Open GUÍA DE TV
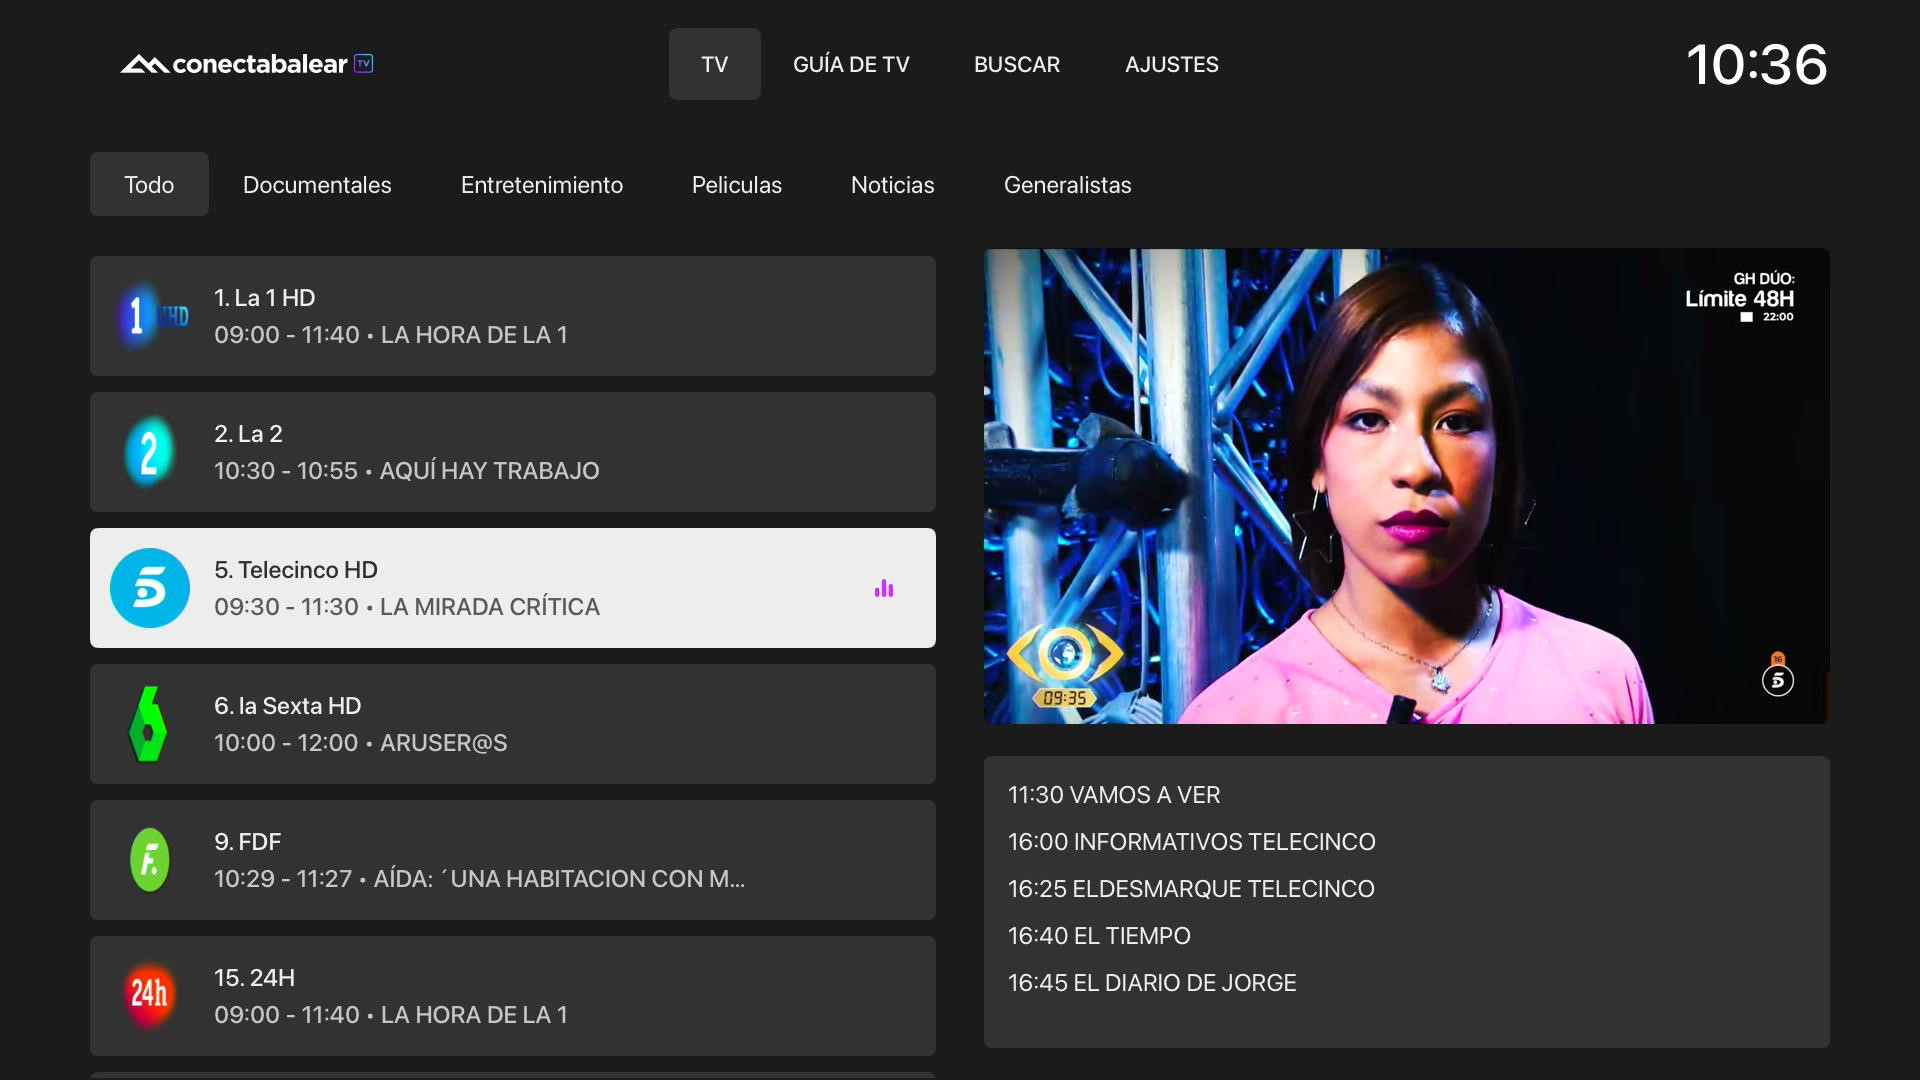Image resolution: width=1920 pixels, height=1080 pixels. [851, 64]
